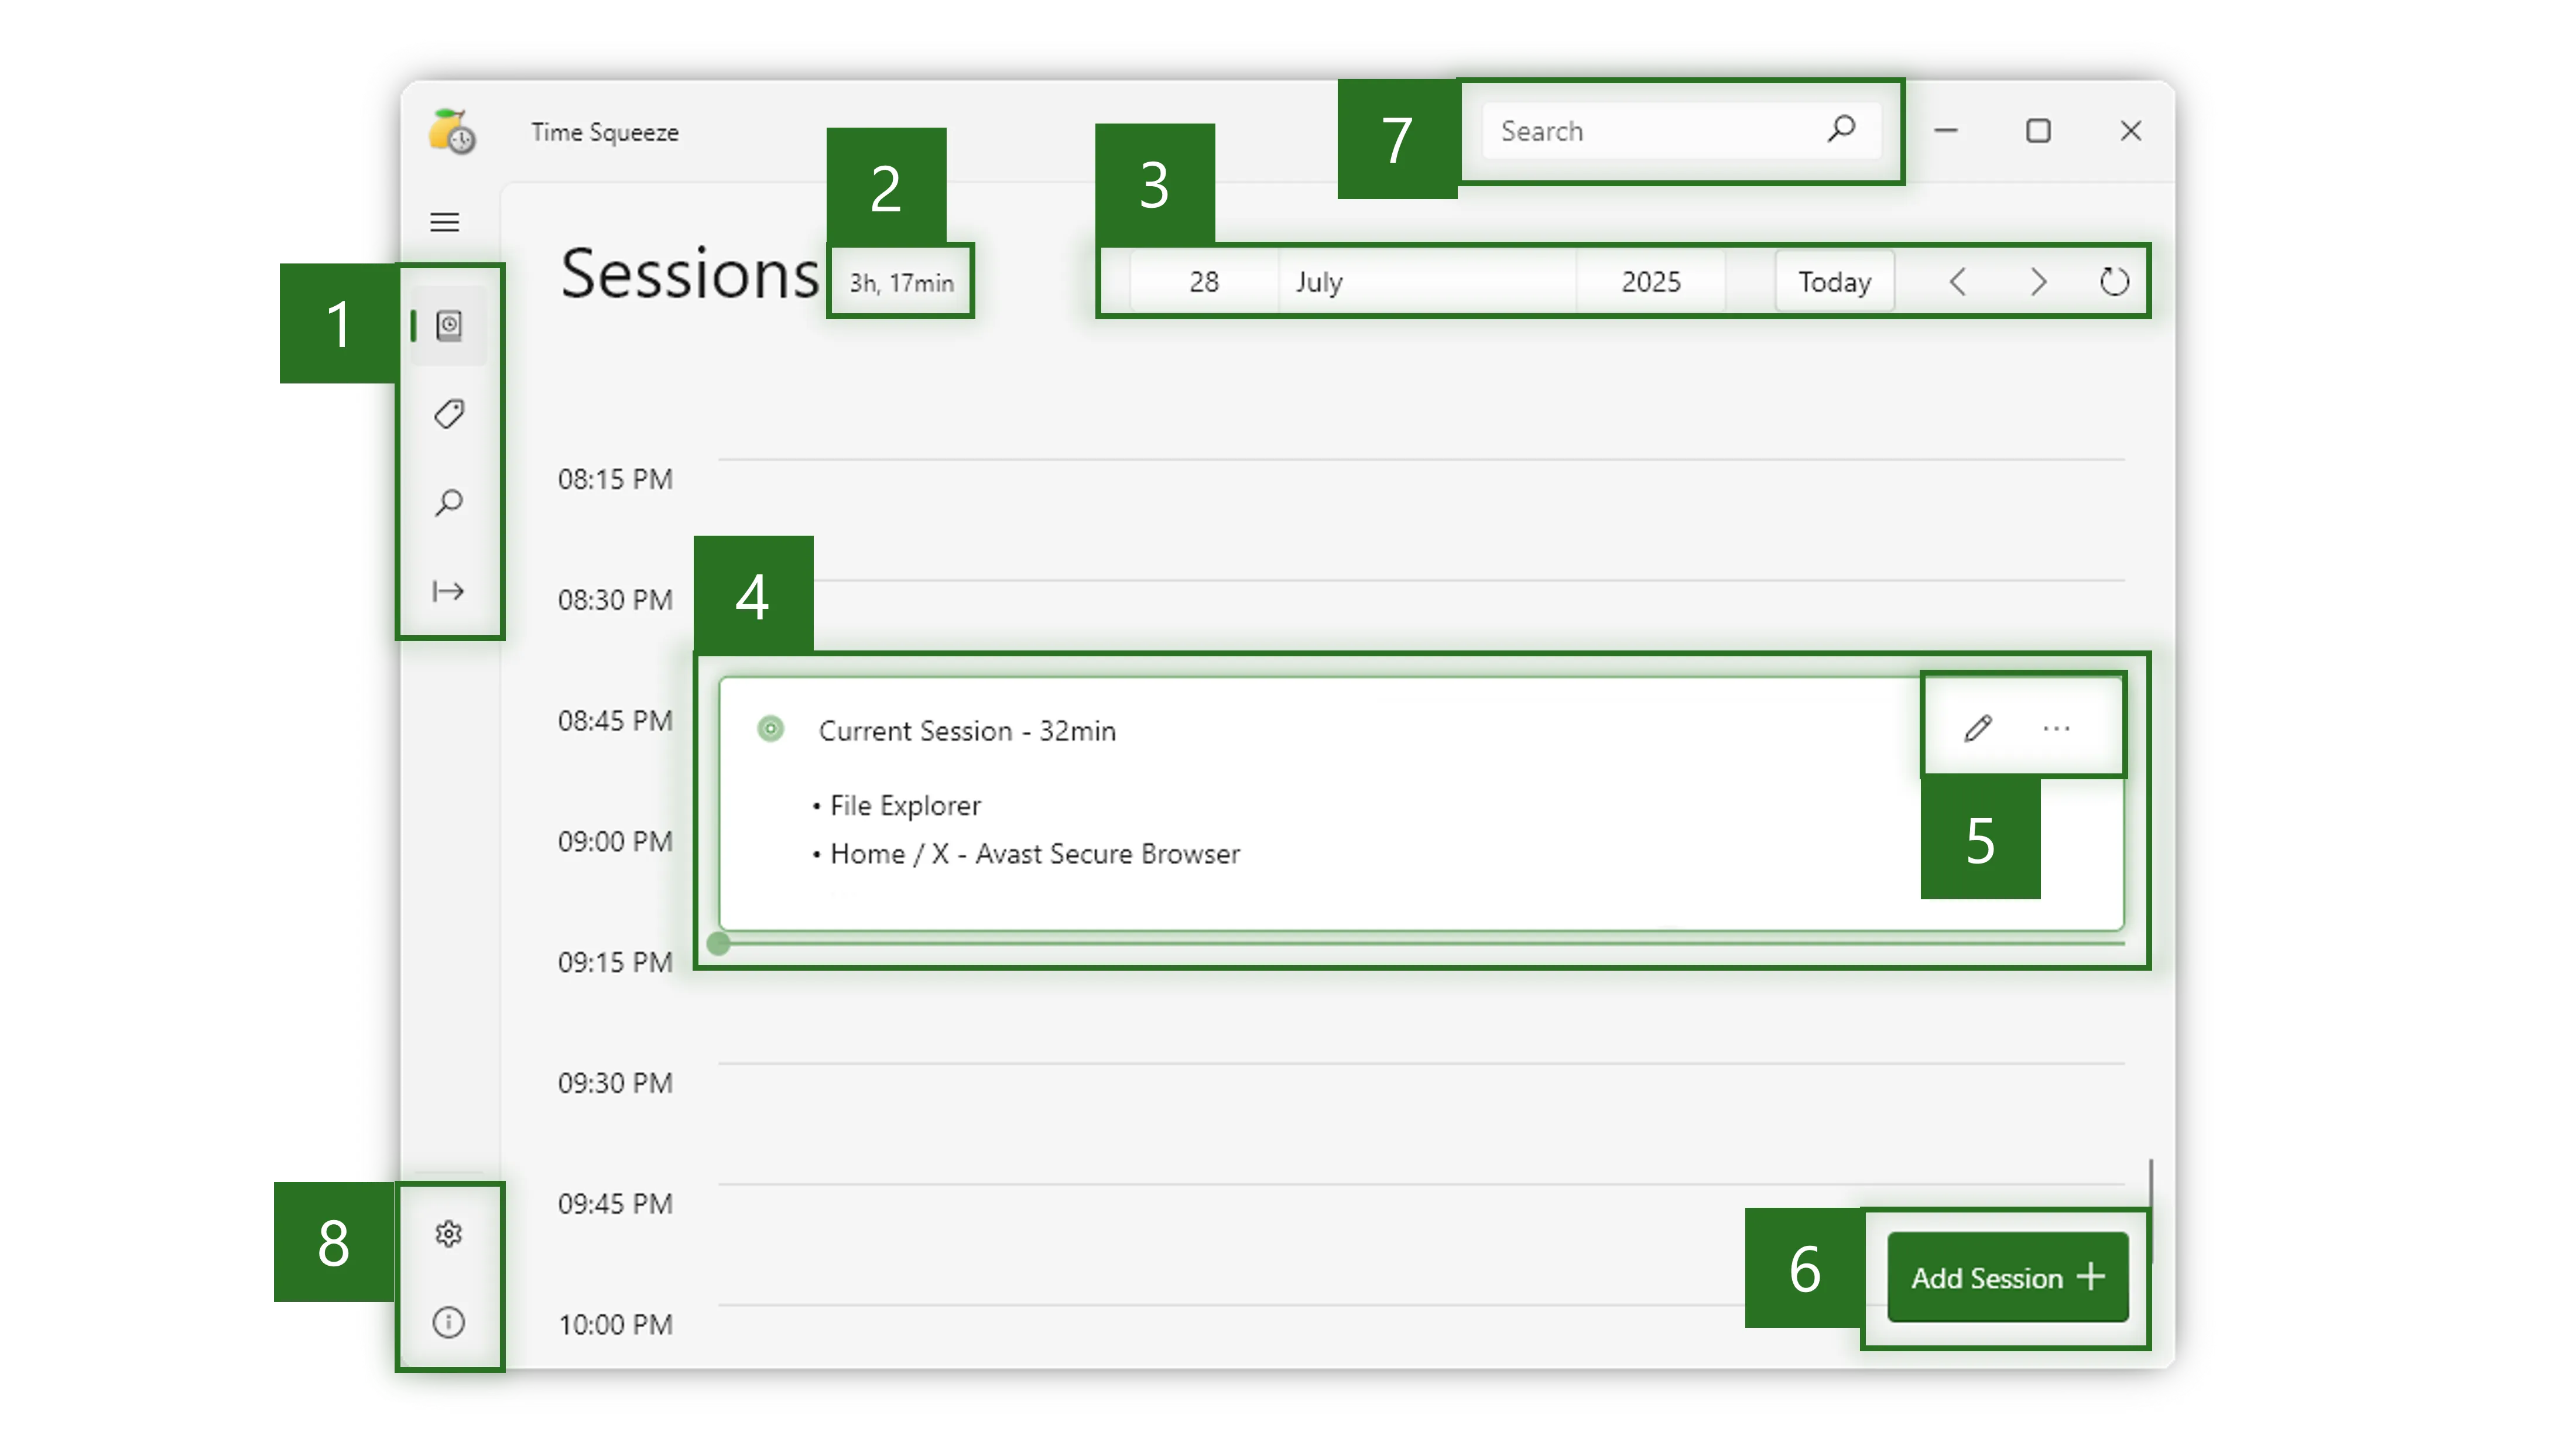Open the app info icon
The image size is (2576, 1449).
pyautogui.click(x=449, y=1322)
